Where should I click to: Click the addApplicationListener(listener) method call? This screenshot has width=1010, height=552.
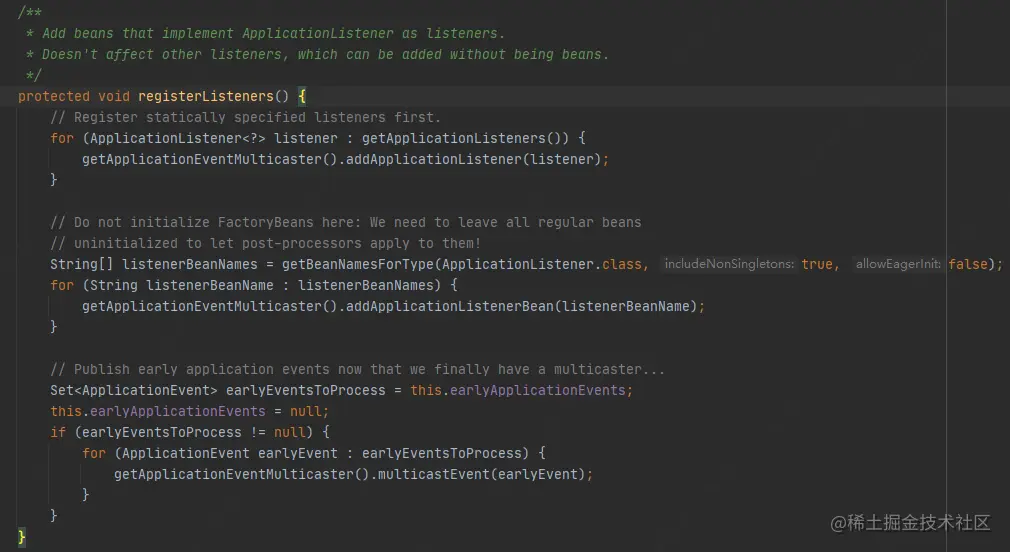473,159
